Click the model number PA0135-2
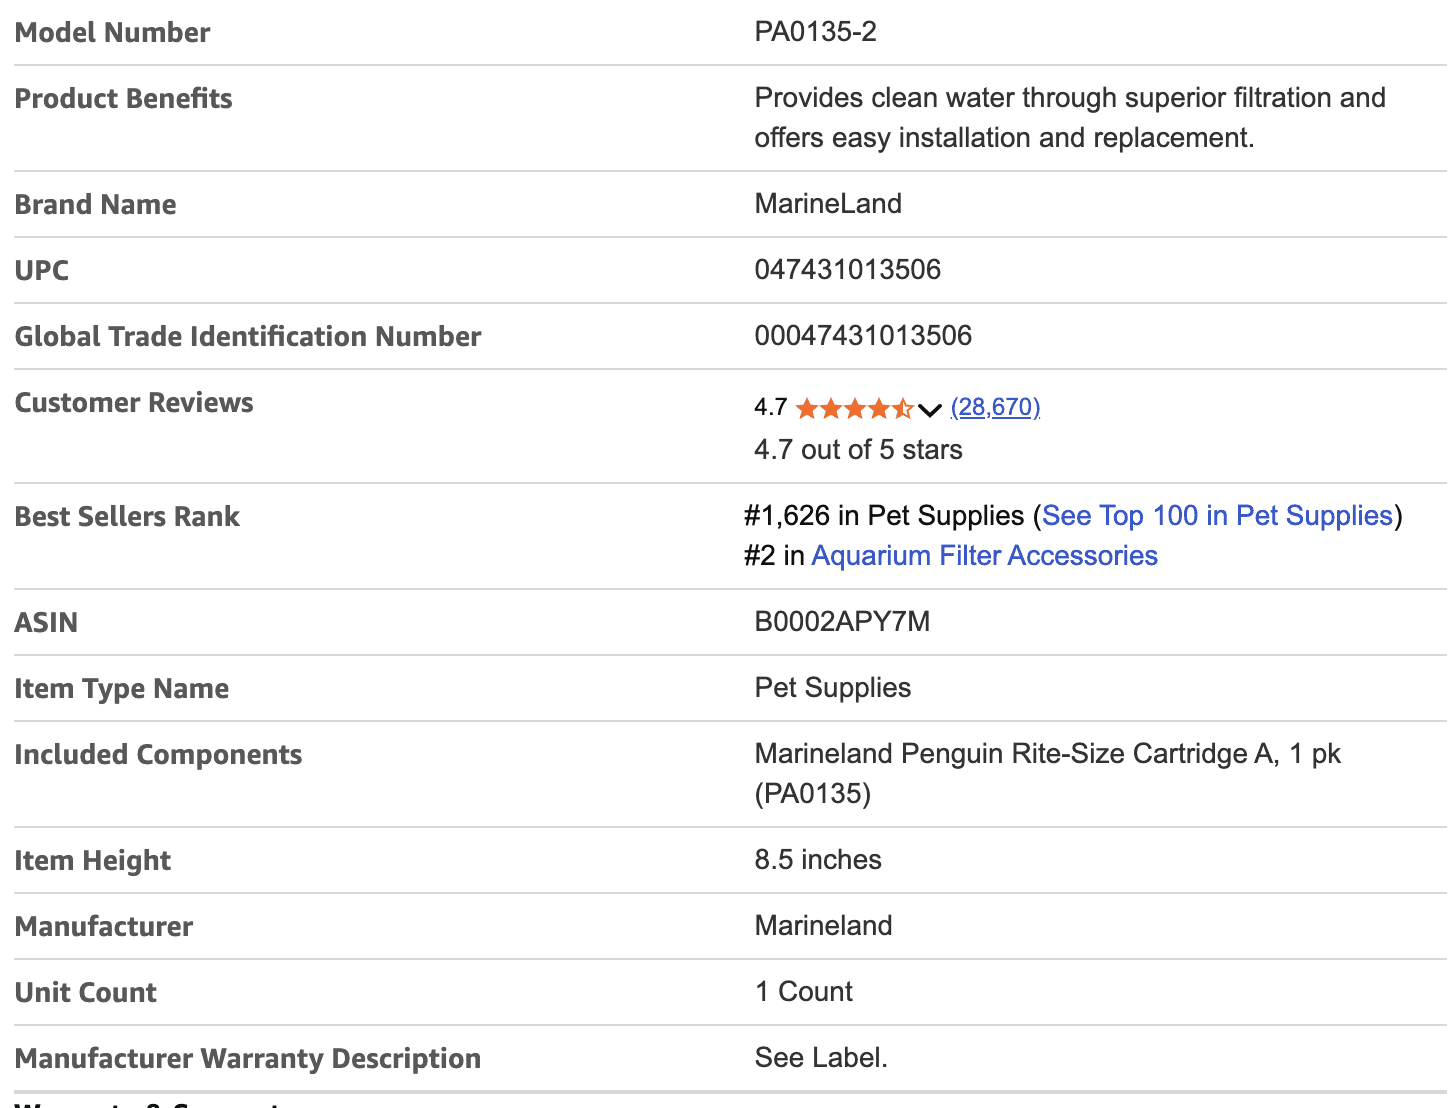This screenshot has width=1456, height=1108. 815,32
